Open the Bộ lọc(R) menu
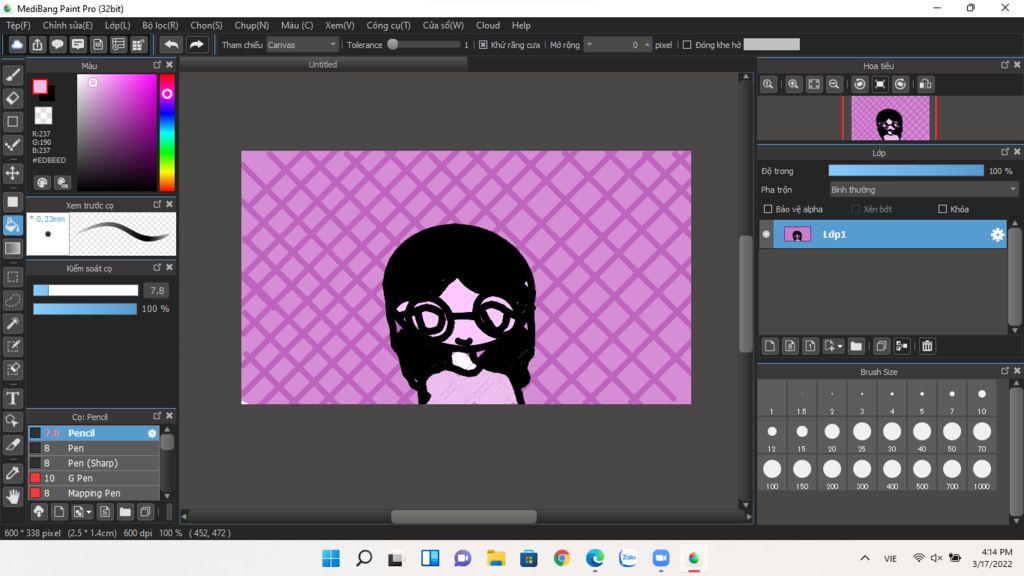1024x576 pixels. (160, 25)
